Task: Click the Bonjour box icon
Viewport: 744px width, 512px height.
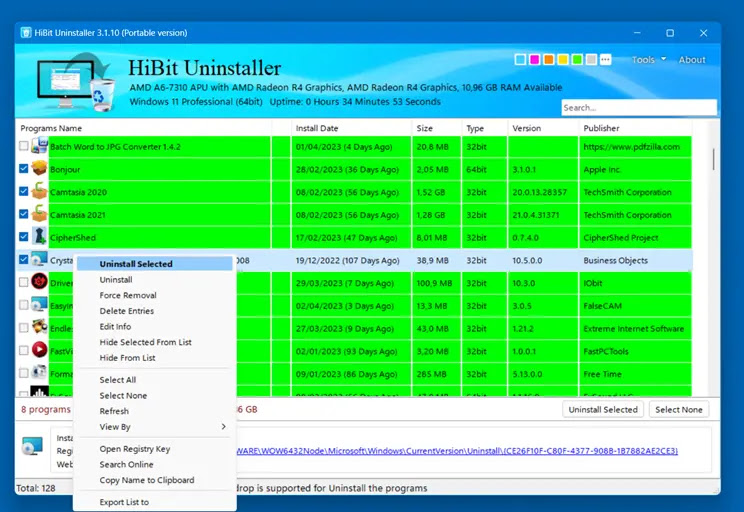Action: pyautogui.click(x=39, y=168)
